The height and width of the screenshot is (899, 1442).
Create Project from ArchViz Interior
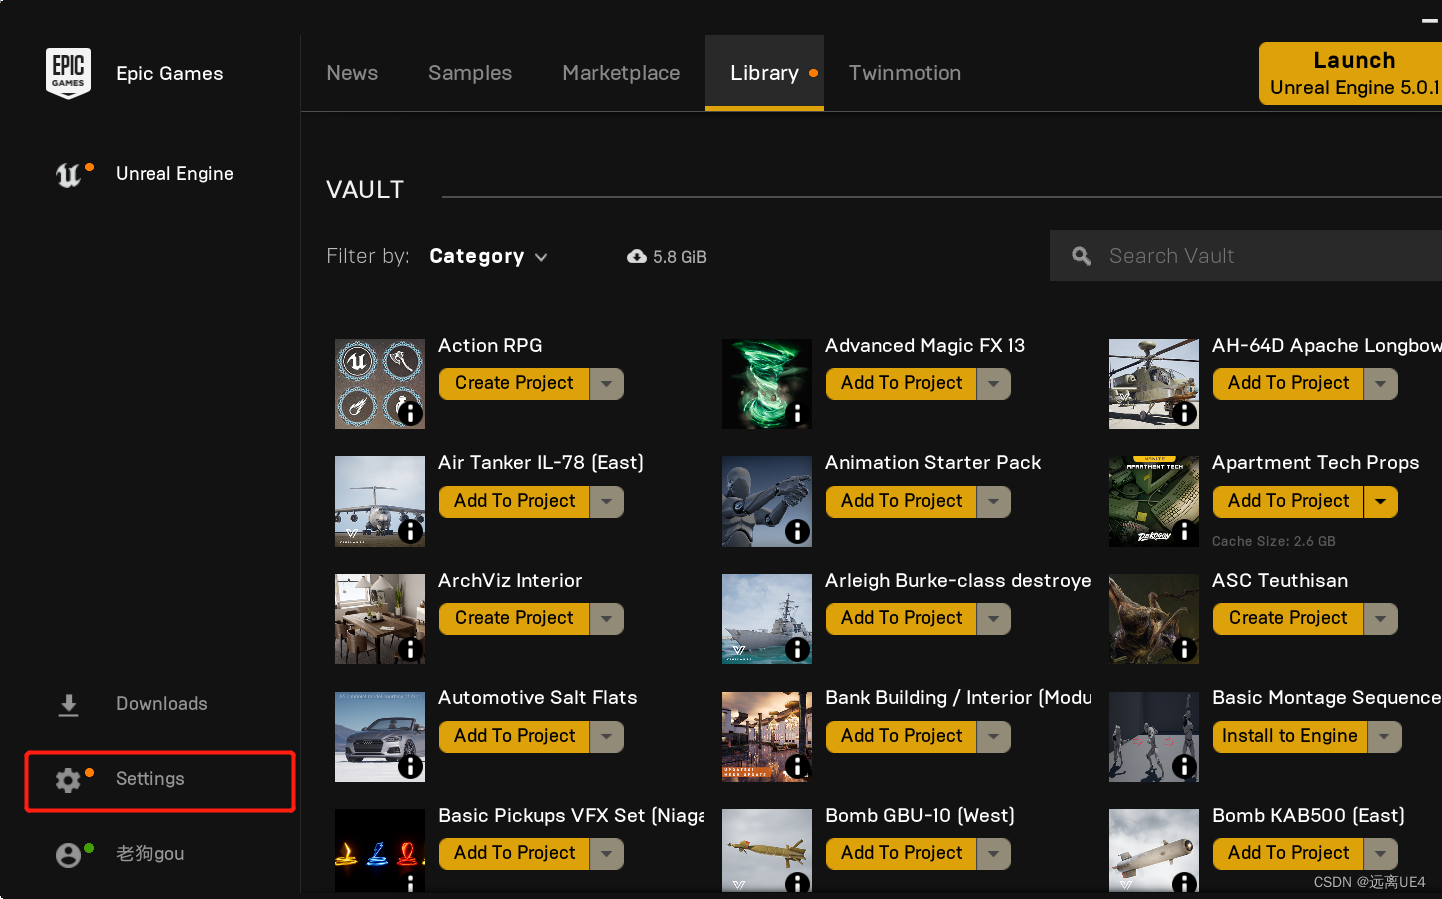[x=514, y=619]
